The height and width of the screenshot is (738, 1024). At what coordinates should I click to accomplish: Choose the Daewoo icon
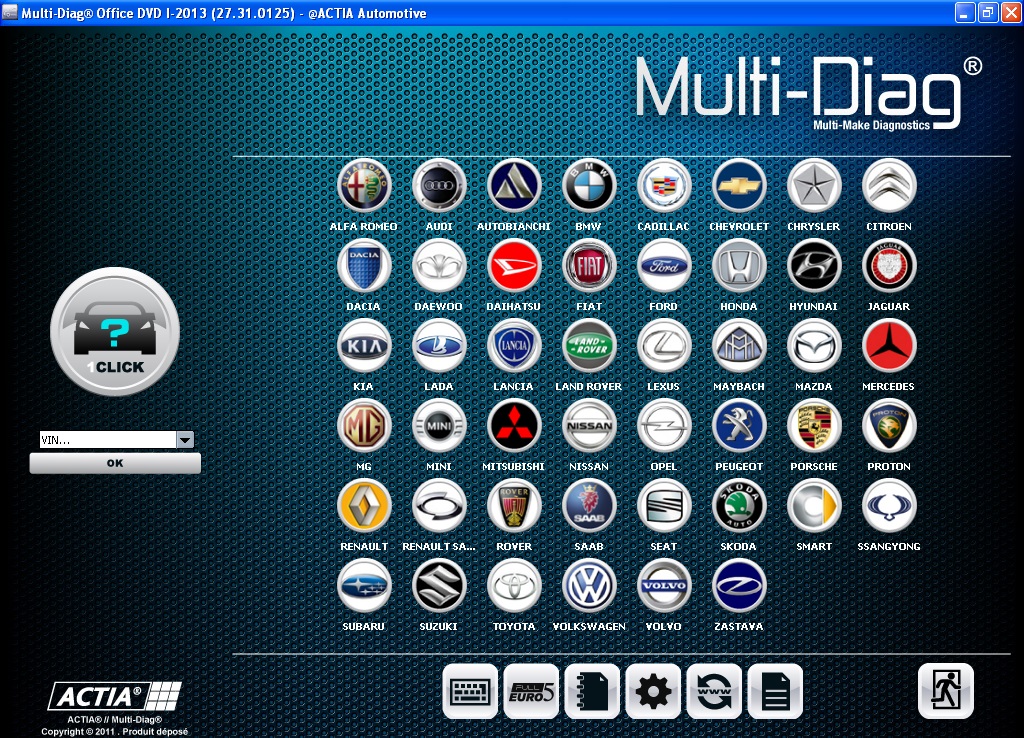click(439, 266)
